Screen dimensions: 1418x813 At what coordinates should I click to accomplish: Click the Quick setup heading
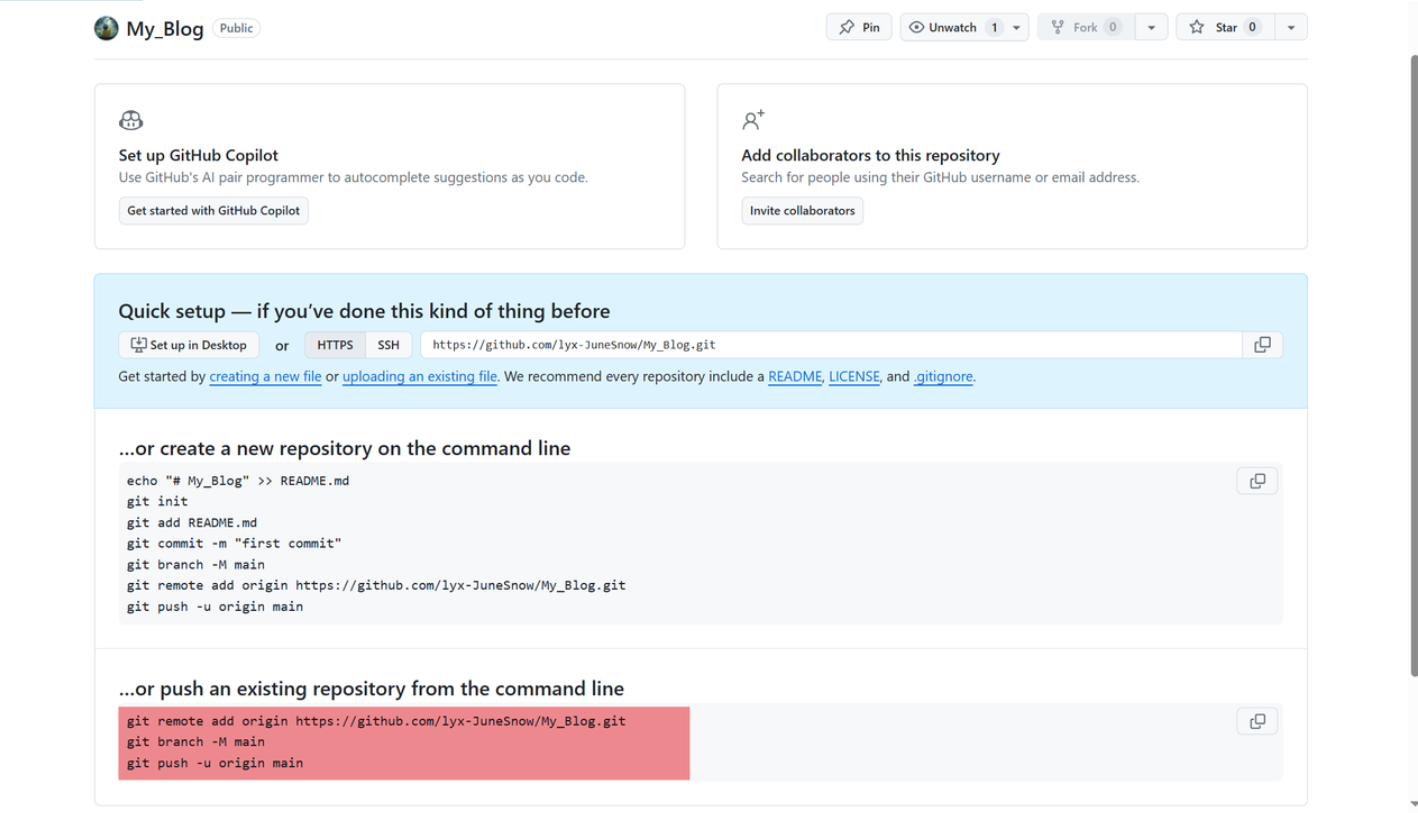(x=364, y=311)
